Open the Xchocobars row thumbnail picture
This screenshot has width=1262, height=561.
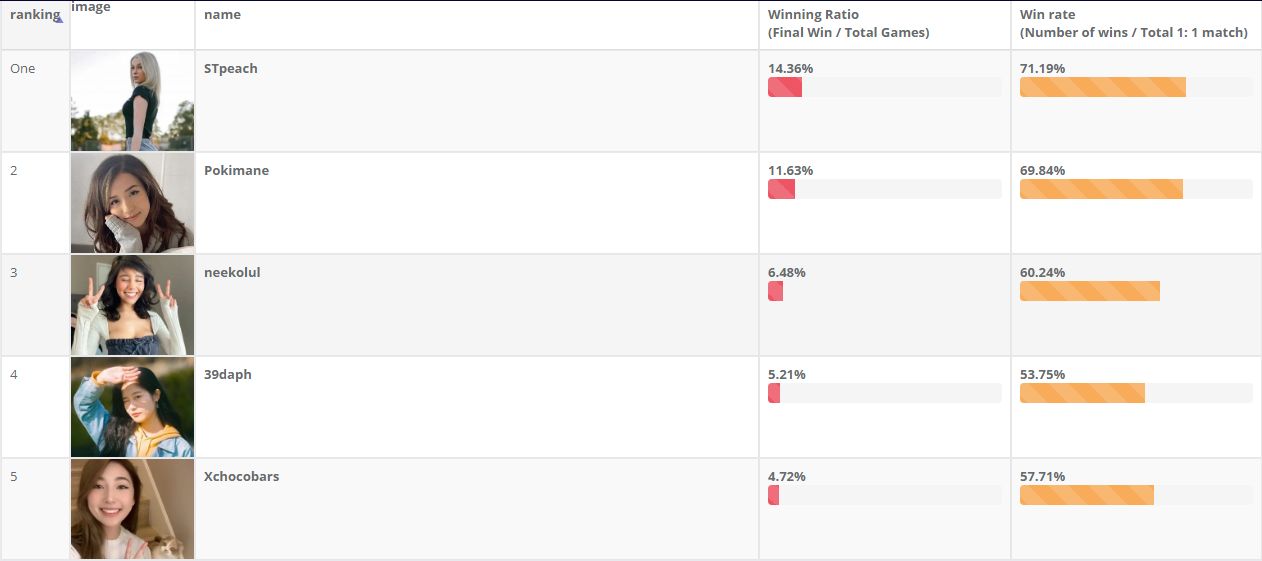[132, 509]
